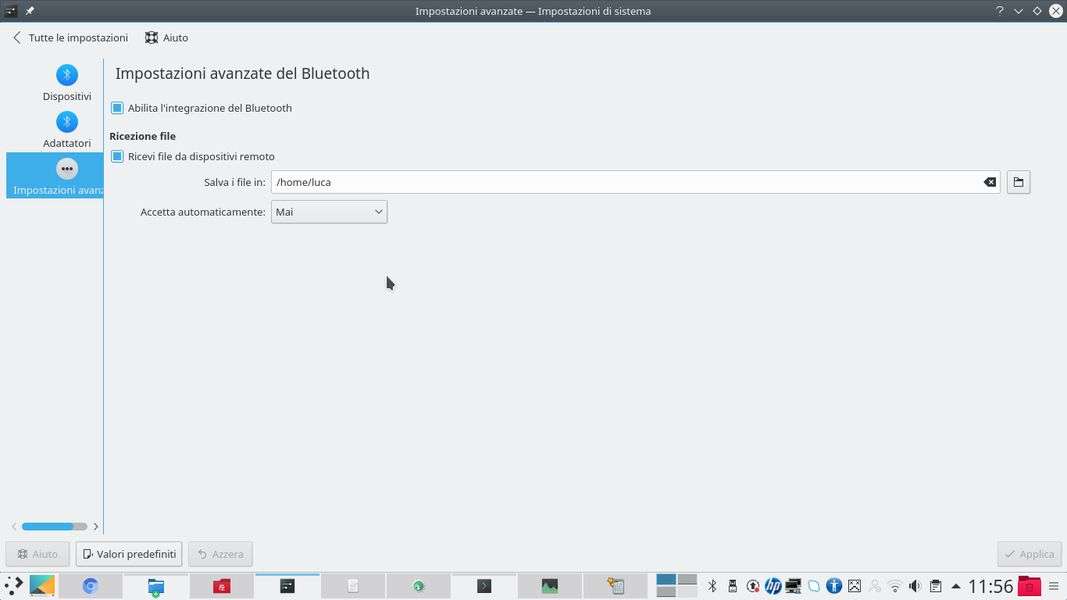This screenshot has height=600, width=1067.
Task: Click the Azzera button
Action: (x=220, y=554)
